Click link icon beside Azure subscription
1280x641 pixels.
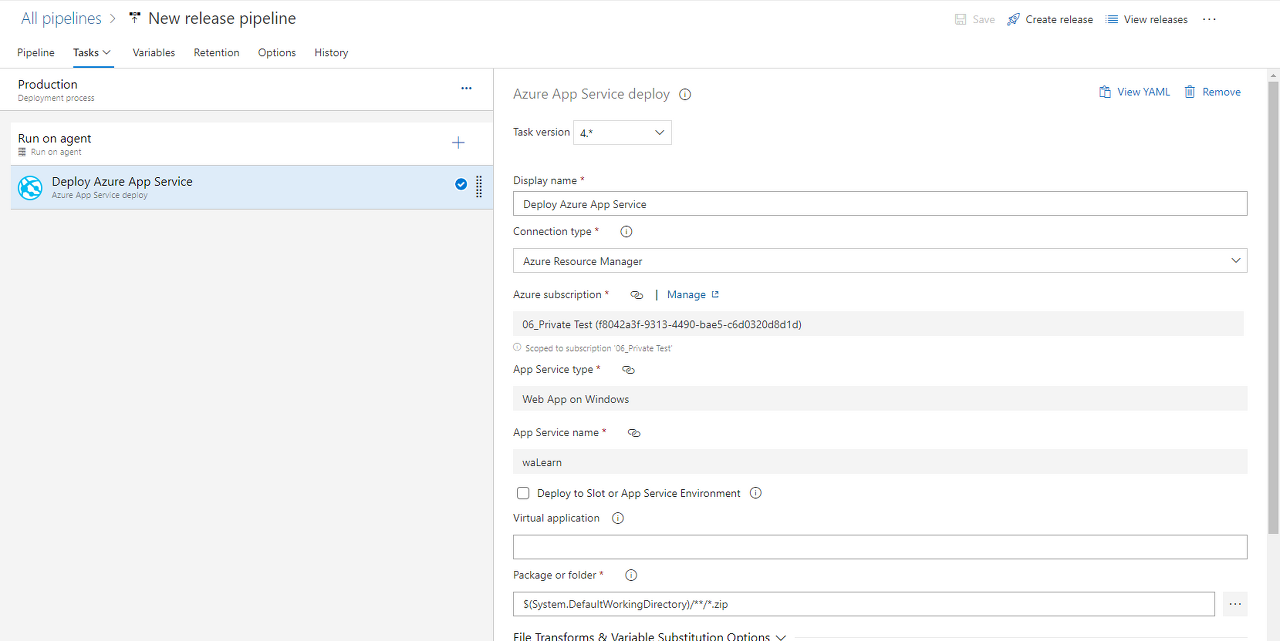point(637,295)
